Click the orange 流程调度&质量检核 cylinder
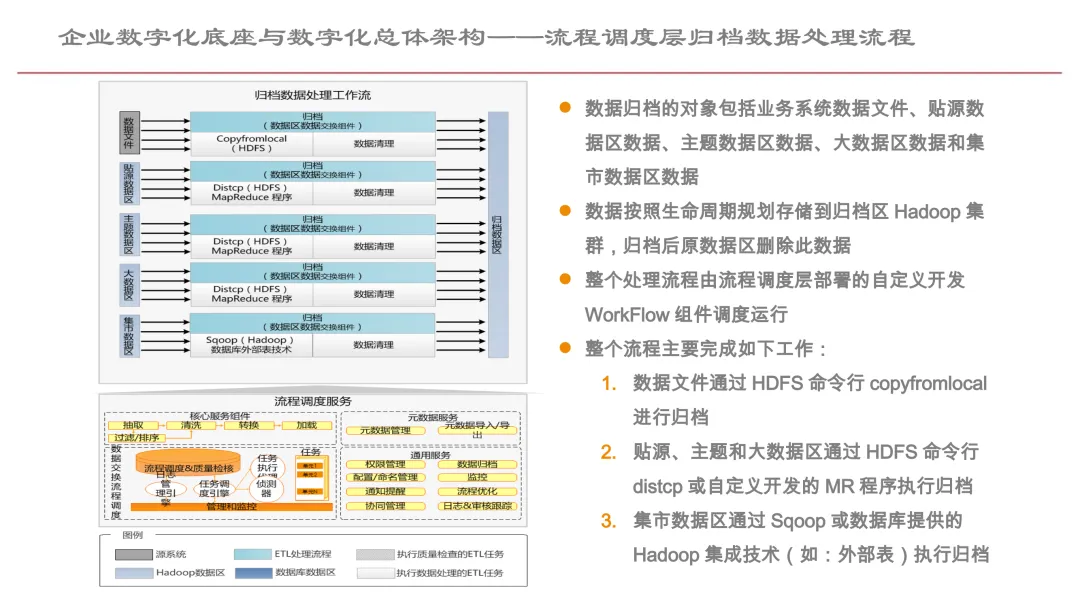This screenshot has width=1080, height=607. [x=188, y=462]
